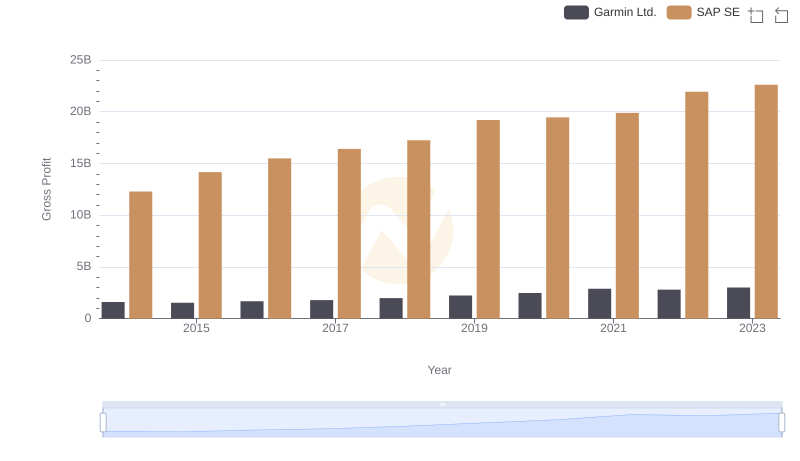Click the 2019 x-axis label

pyautogui.click(x=474, y=328)
